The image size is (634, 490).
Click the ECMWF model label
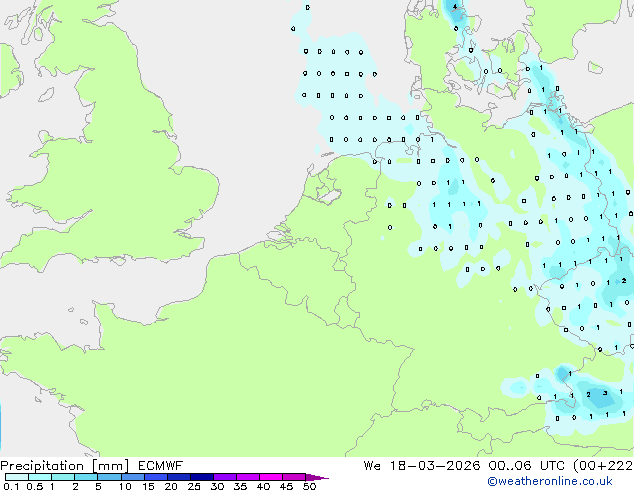(x=161, y=466)
